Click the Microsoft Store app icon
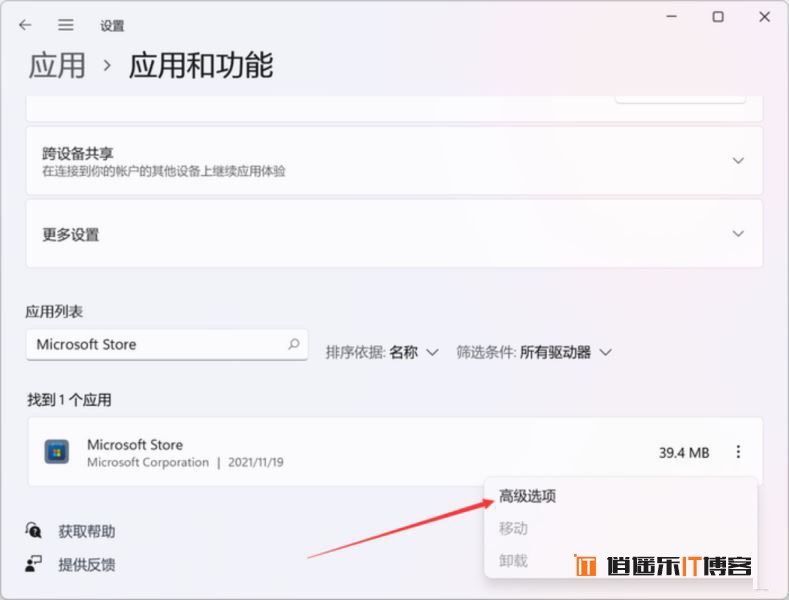Viewport: 789px width, 600px height. click(x=57, y=452)
